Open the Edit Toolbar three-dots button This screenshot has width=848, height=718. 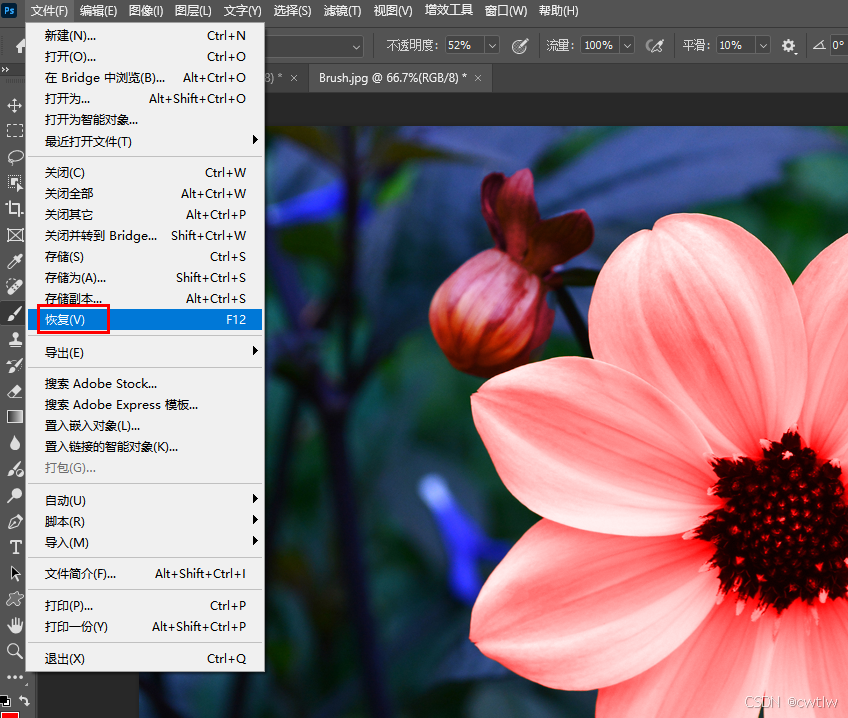point(15,677)
